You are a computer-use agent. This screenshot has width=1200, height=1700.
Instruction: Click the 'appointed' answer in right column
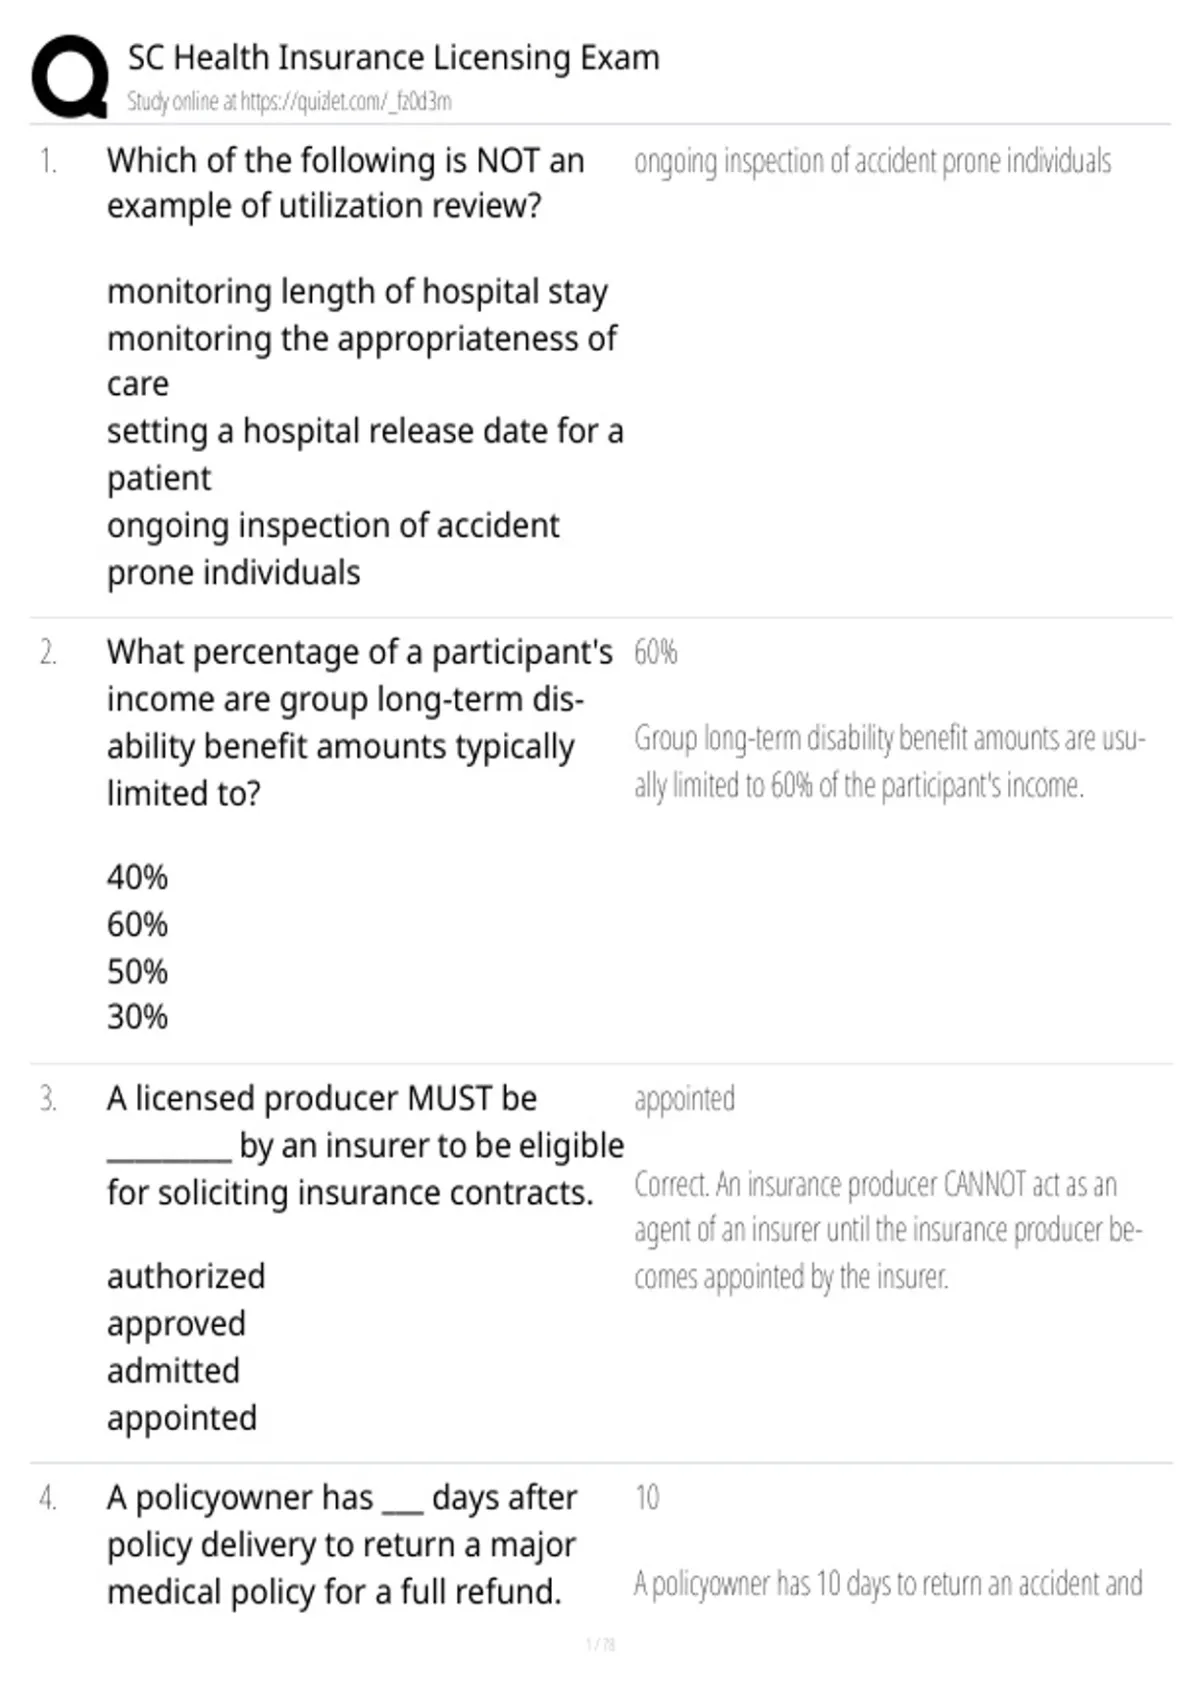pos(684,1099)
